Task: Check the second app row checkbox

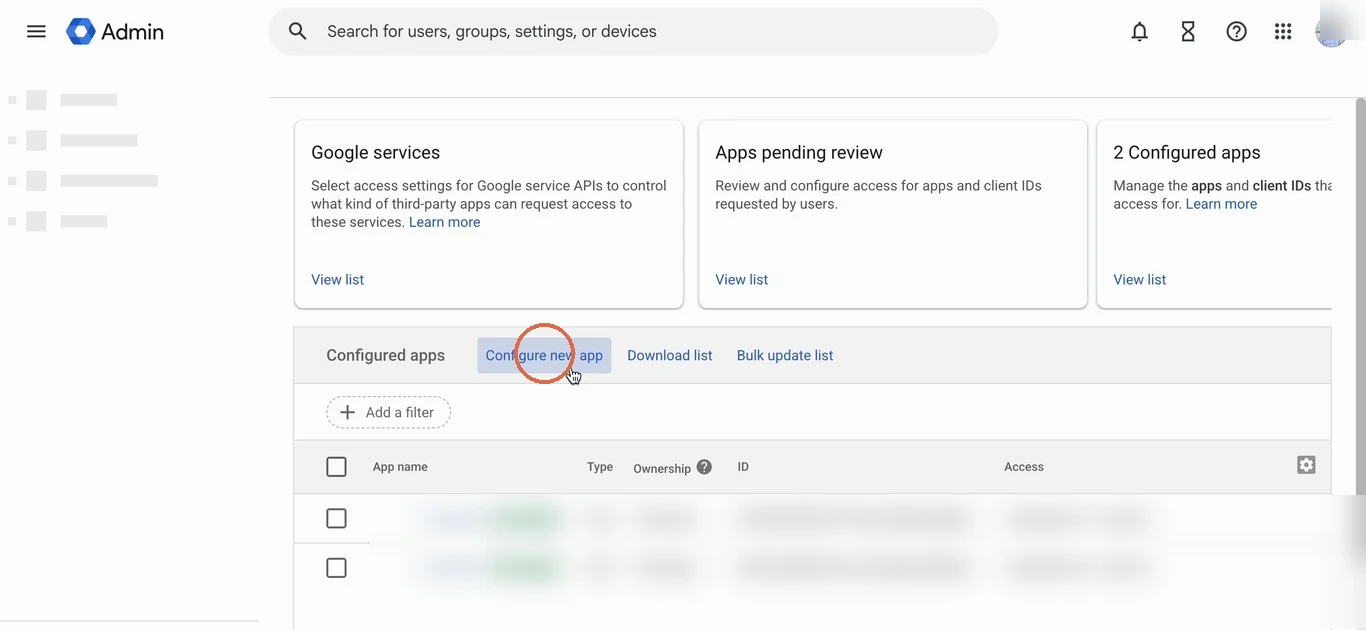Action: (x=336, y=568)
